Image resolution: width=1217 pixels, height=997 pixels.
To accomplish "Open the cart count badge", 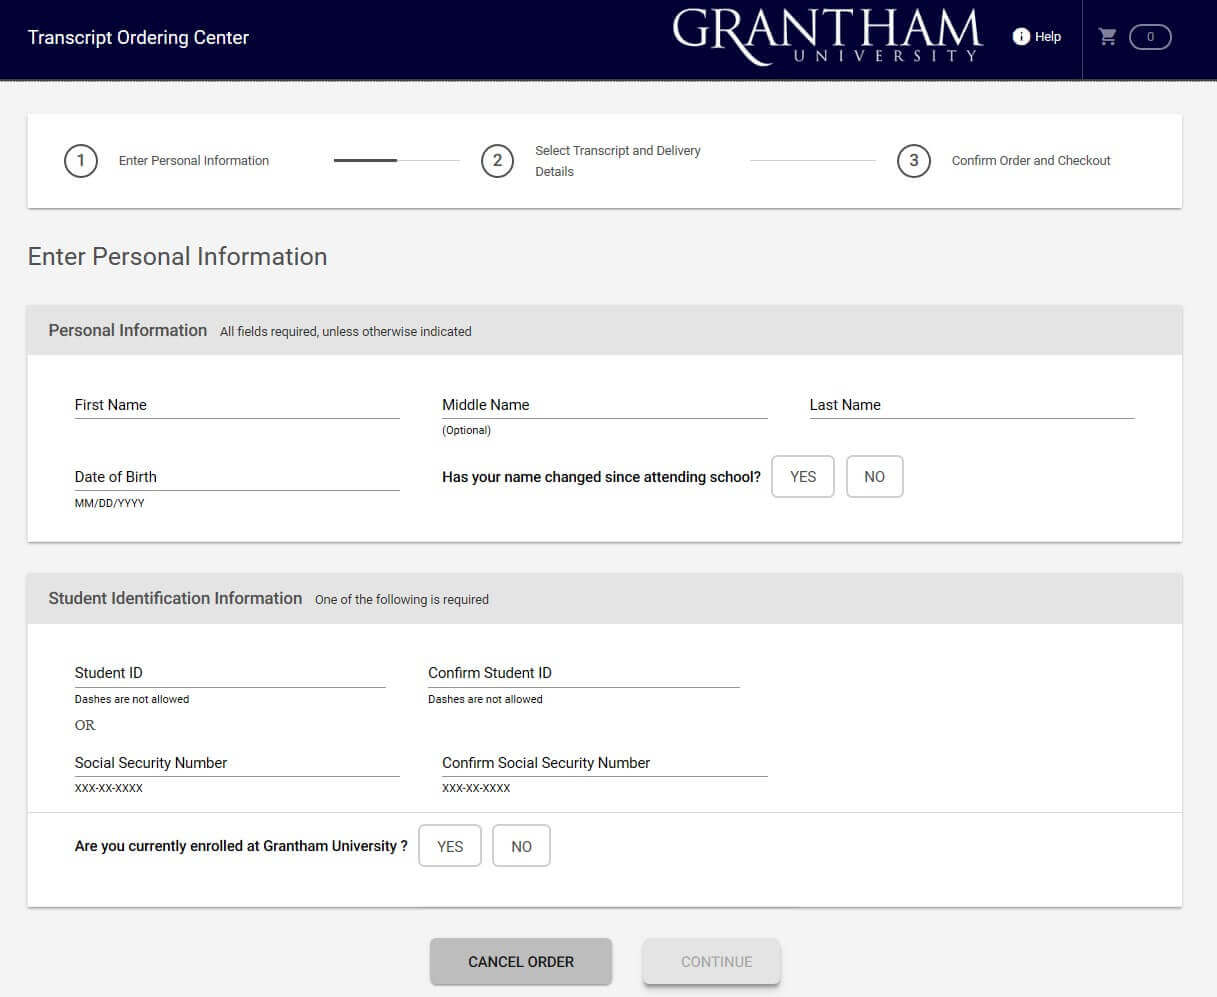I will point(1150,36).
